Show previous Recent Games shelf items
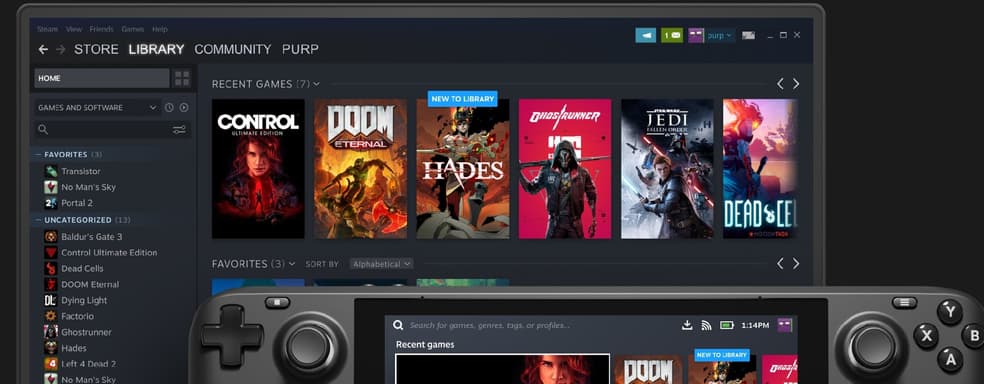984x384 pixels. tap(780, 83)
